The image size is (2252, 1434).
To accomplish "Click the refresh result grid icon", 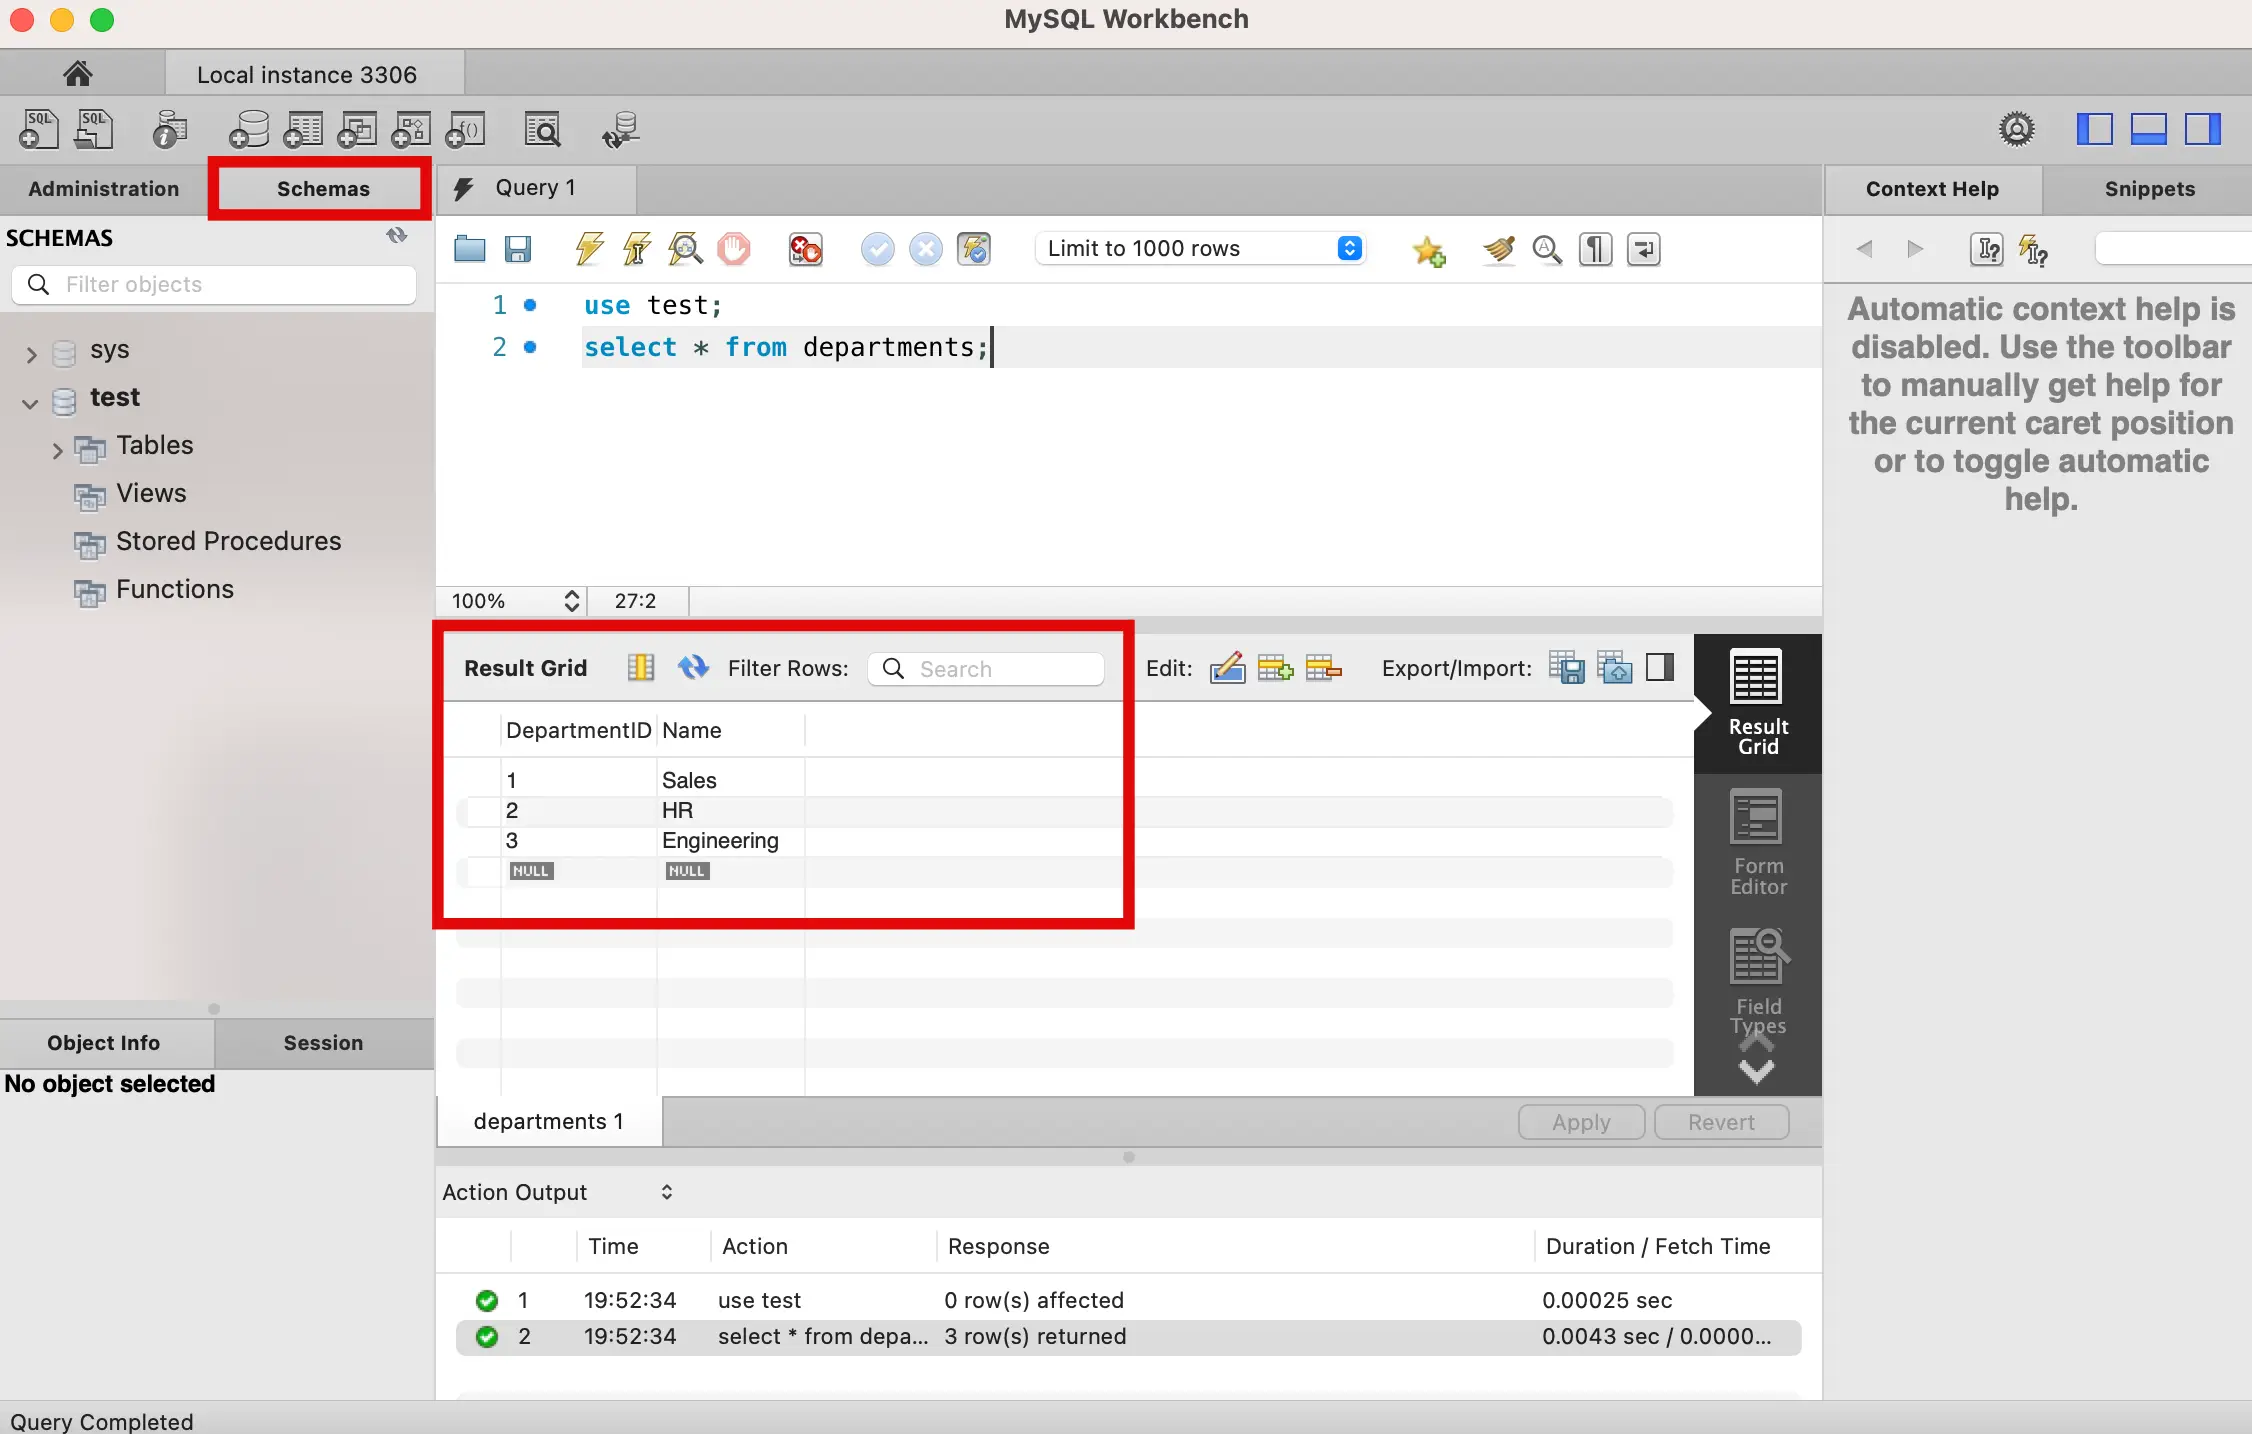I will (x=692, y=668).
